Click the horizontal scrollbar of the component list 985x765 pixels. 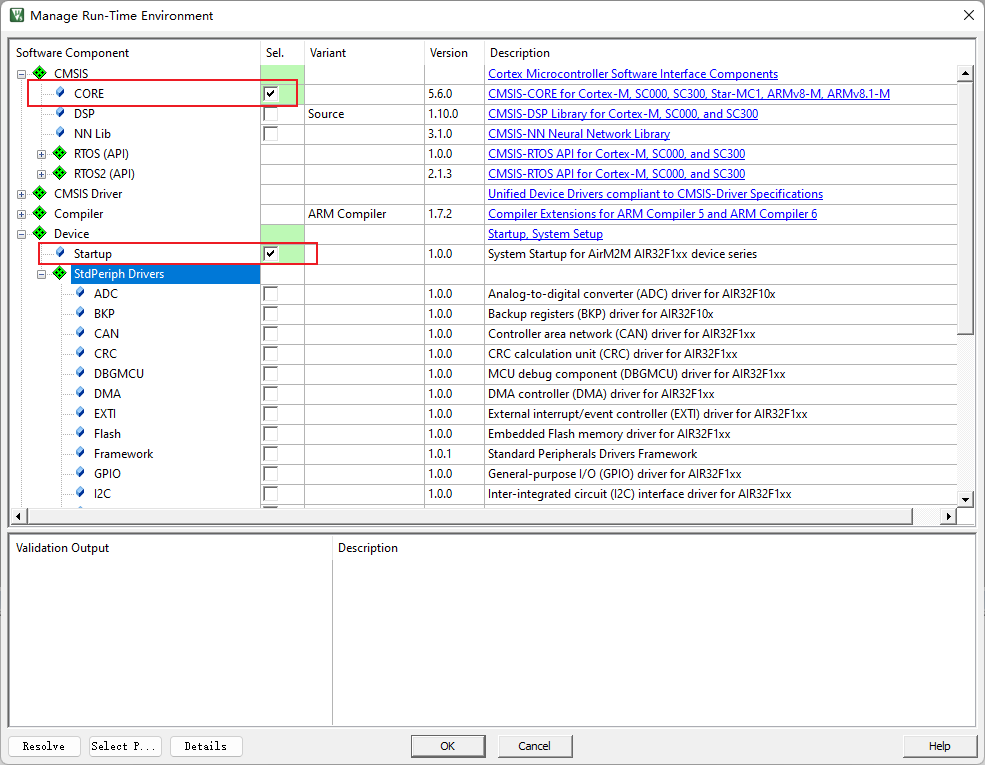(x=470, y=516)
